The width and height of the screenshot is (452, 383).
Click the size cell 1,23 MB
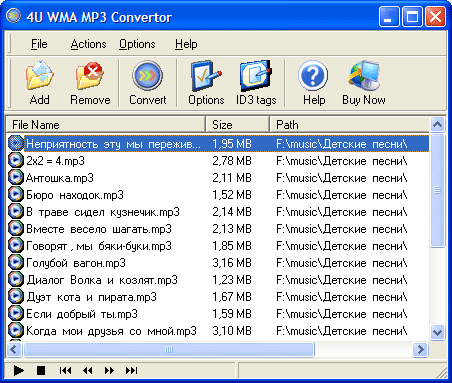point(232,280)
